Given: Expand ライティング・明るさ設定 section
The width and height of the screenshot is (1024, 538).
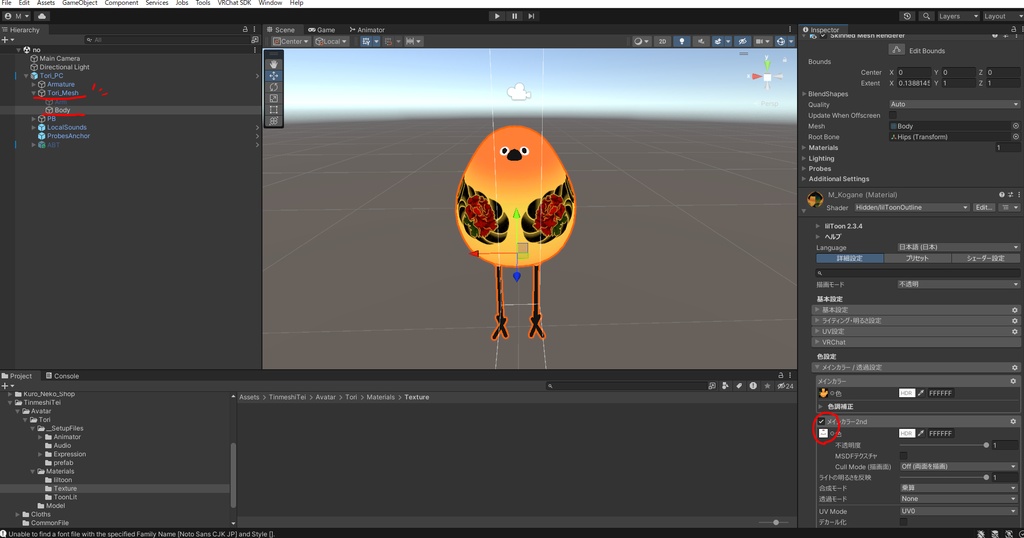Looking at the screenshot, I should (x=817, y=321).
